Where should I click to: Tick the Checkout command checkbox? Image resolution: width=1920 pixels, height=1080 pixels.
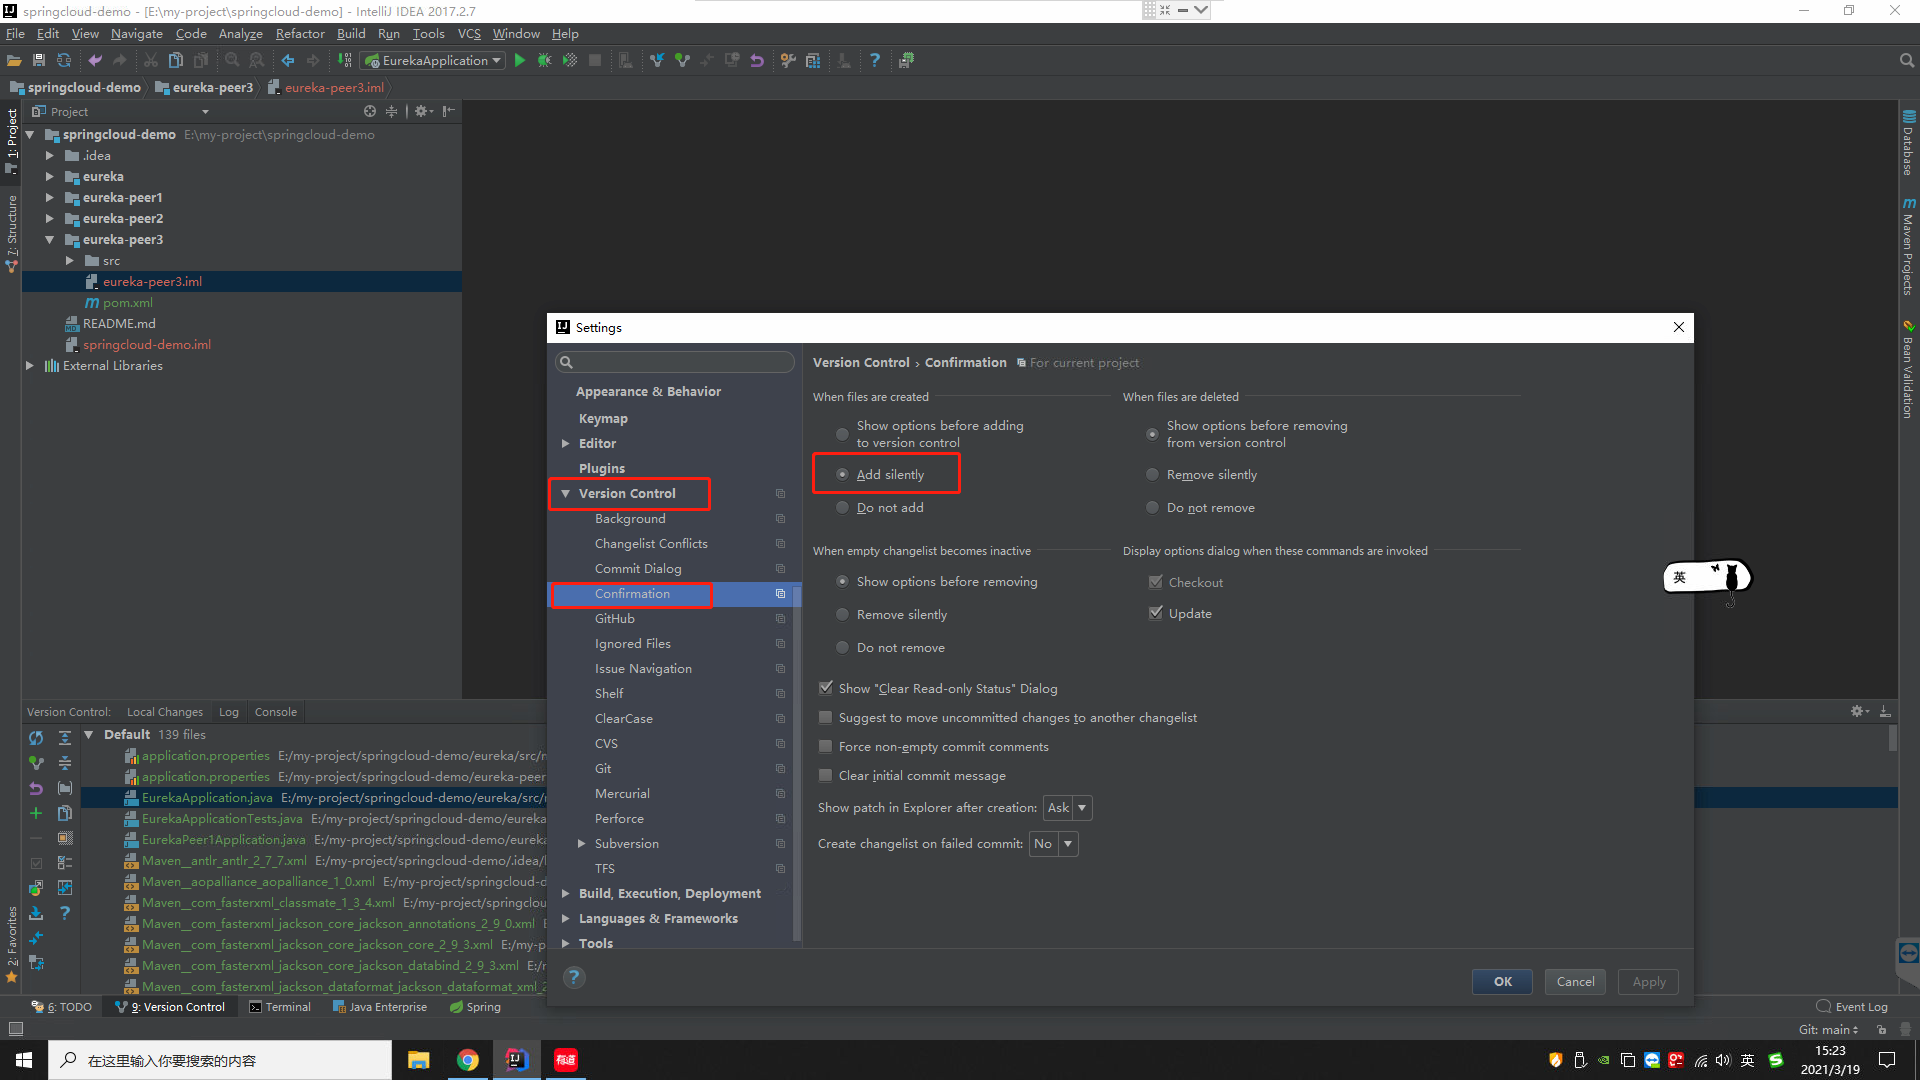pos(1156,582)
